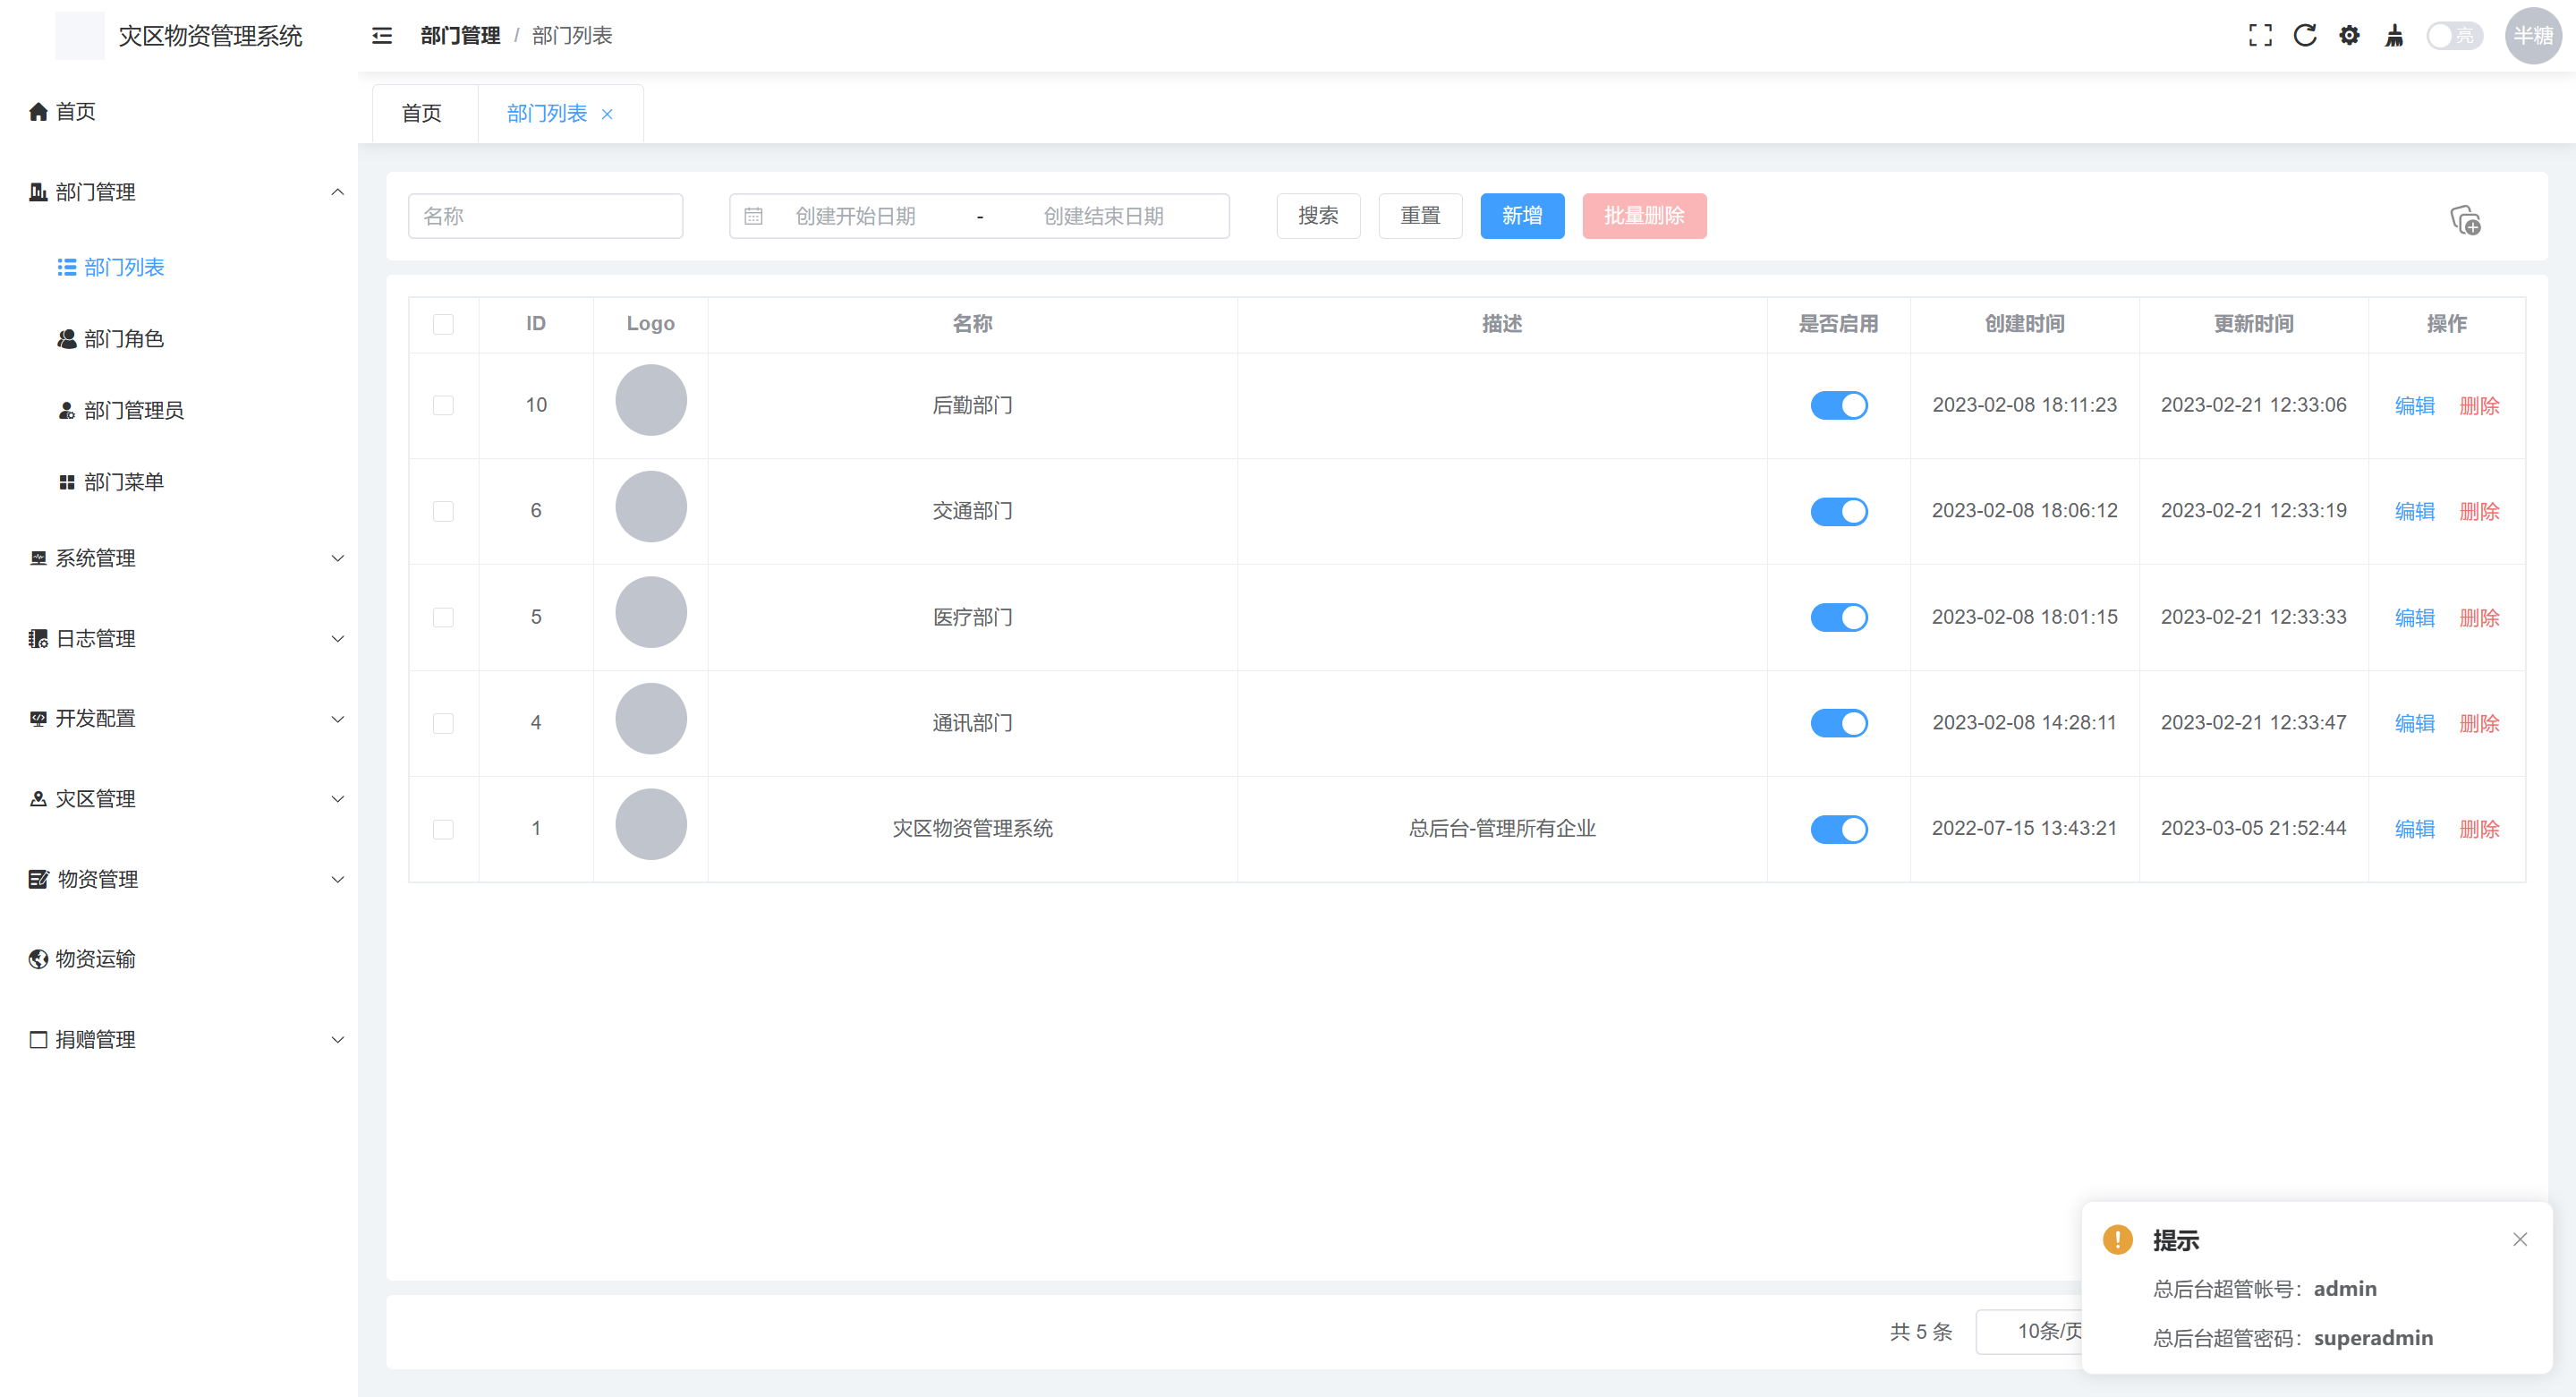
Task: Disable the 医疗部门 enabled switch
Action: click(x=1839, y=617)
